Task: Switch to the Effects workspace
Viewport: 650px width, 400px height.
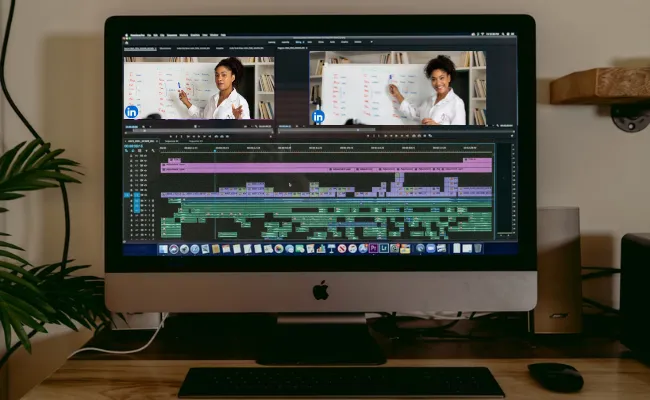Action: [x=321, y=42]
